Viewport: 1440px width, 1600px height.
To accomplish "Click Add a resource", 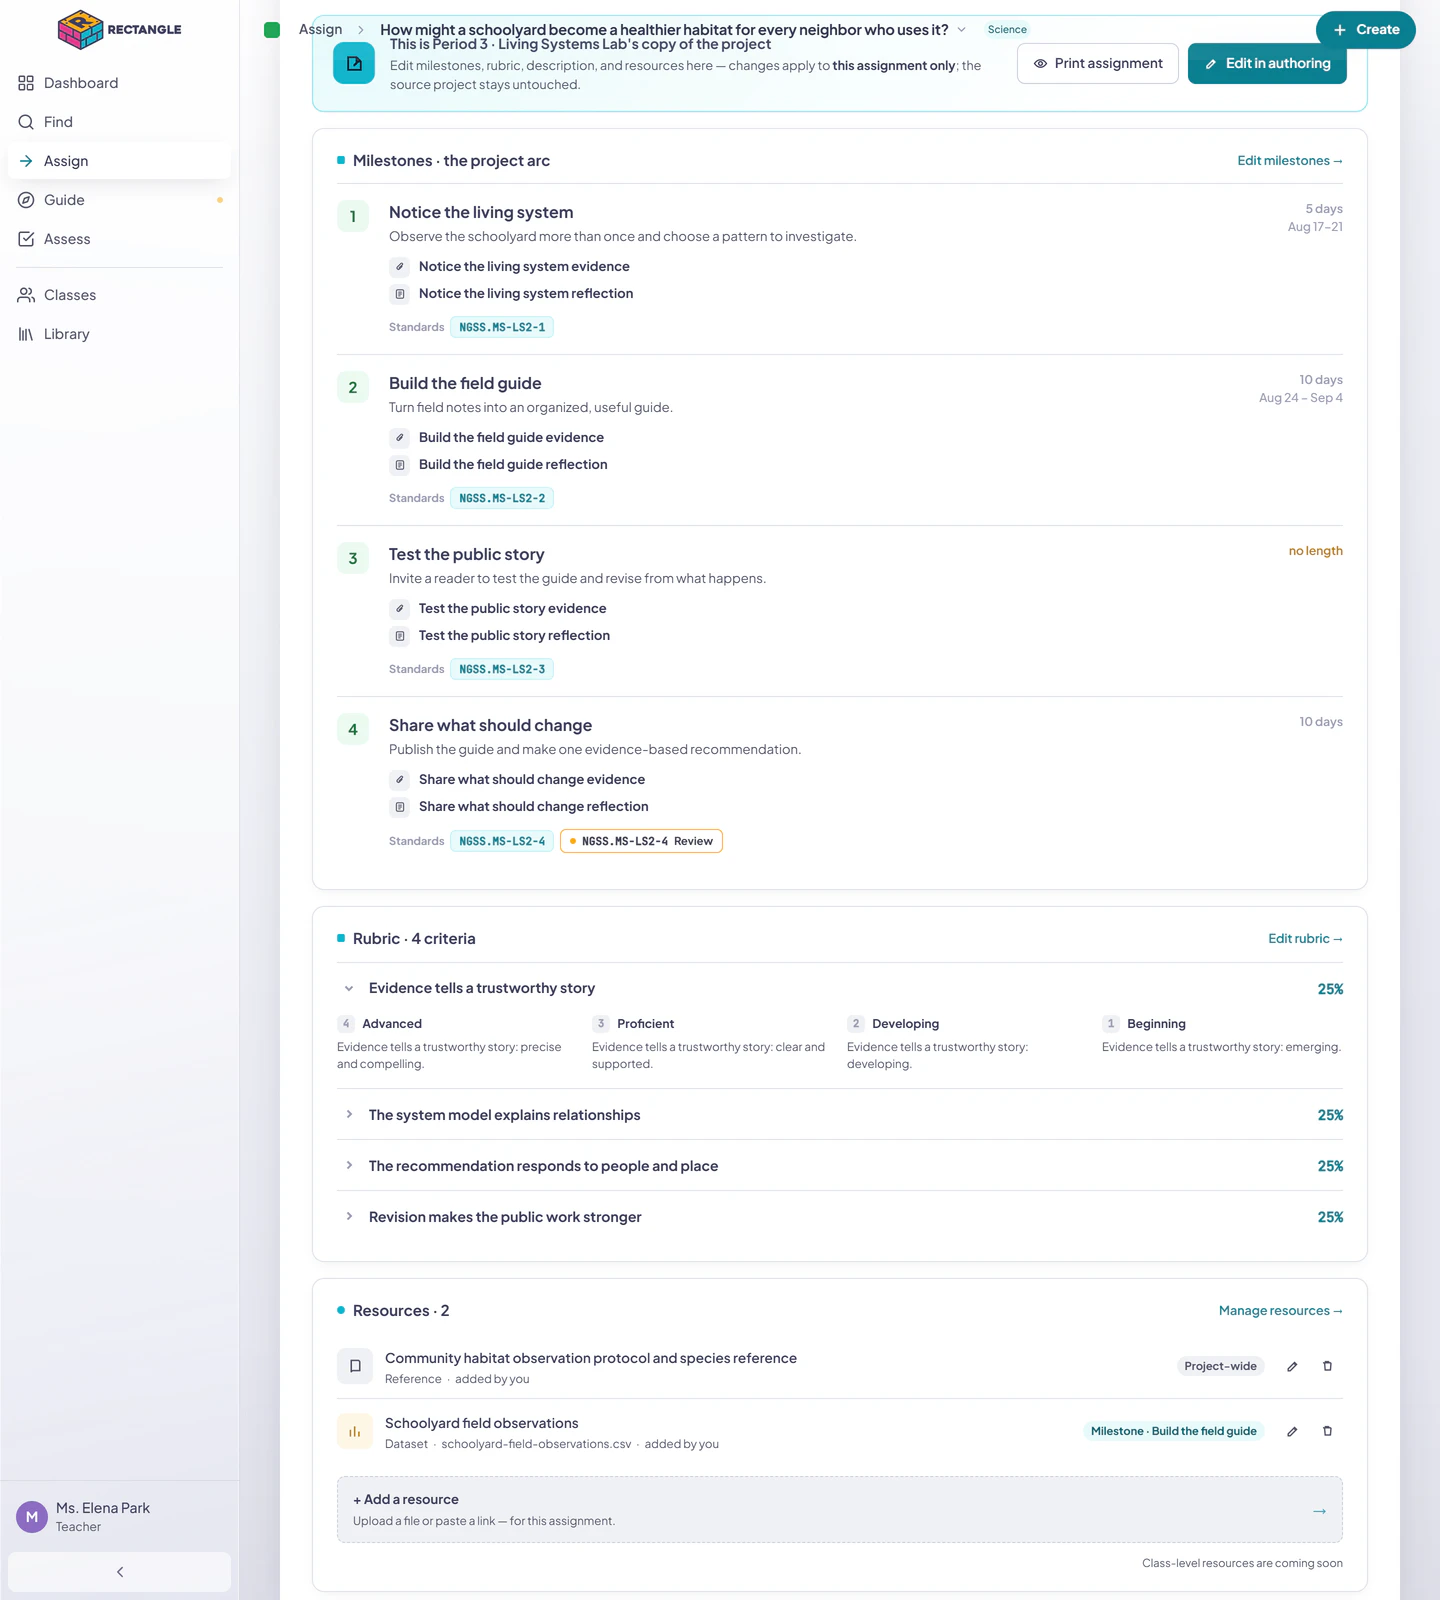I will [840, 1510].
